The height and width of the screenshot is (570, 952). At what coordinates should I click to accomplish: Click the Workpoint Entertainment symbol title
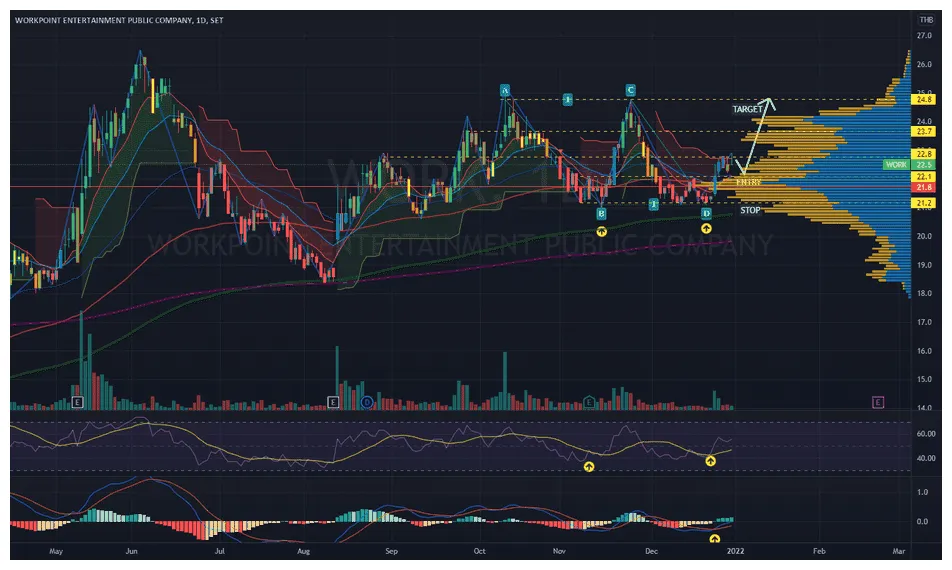click(119, 20)
